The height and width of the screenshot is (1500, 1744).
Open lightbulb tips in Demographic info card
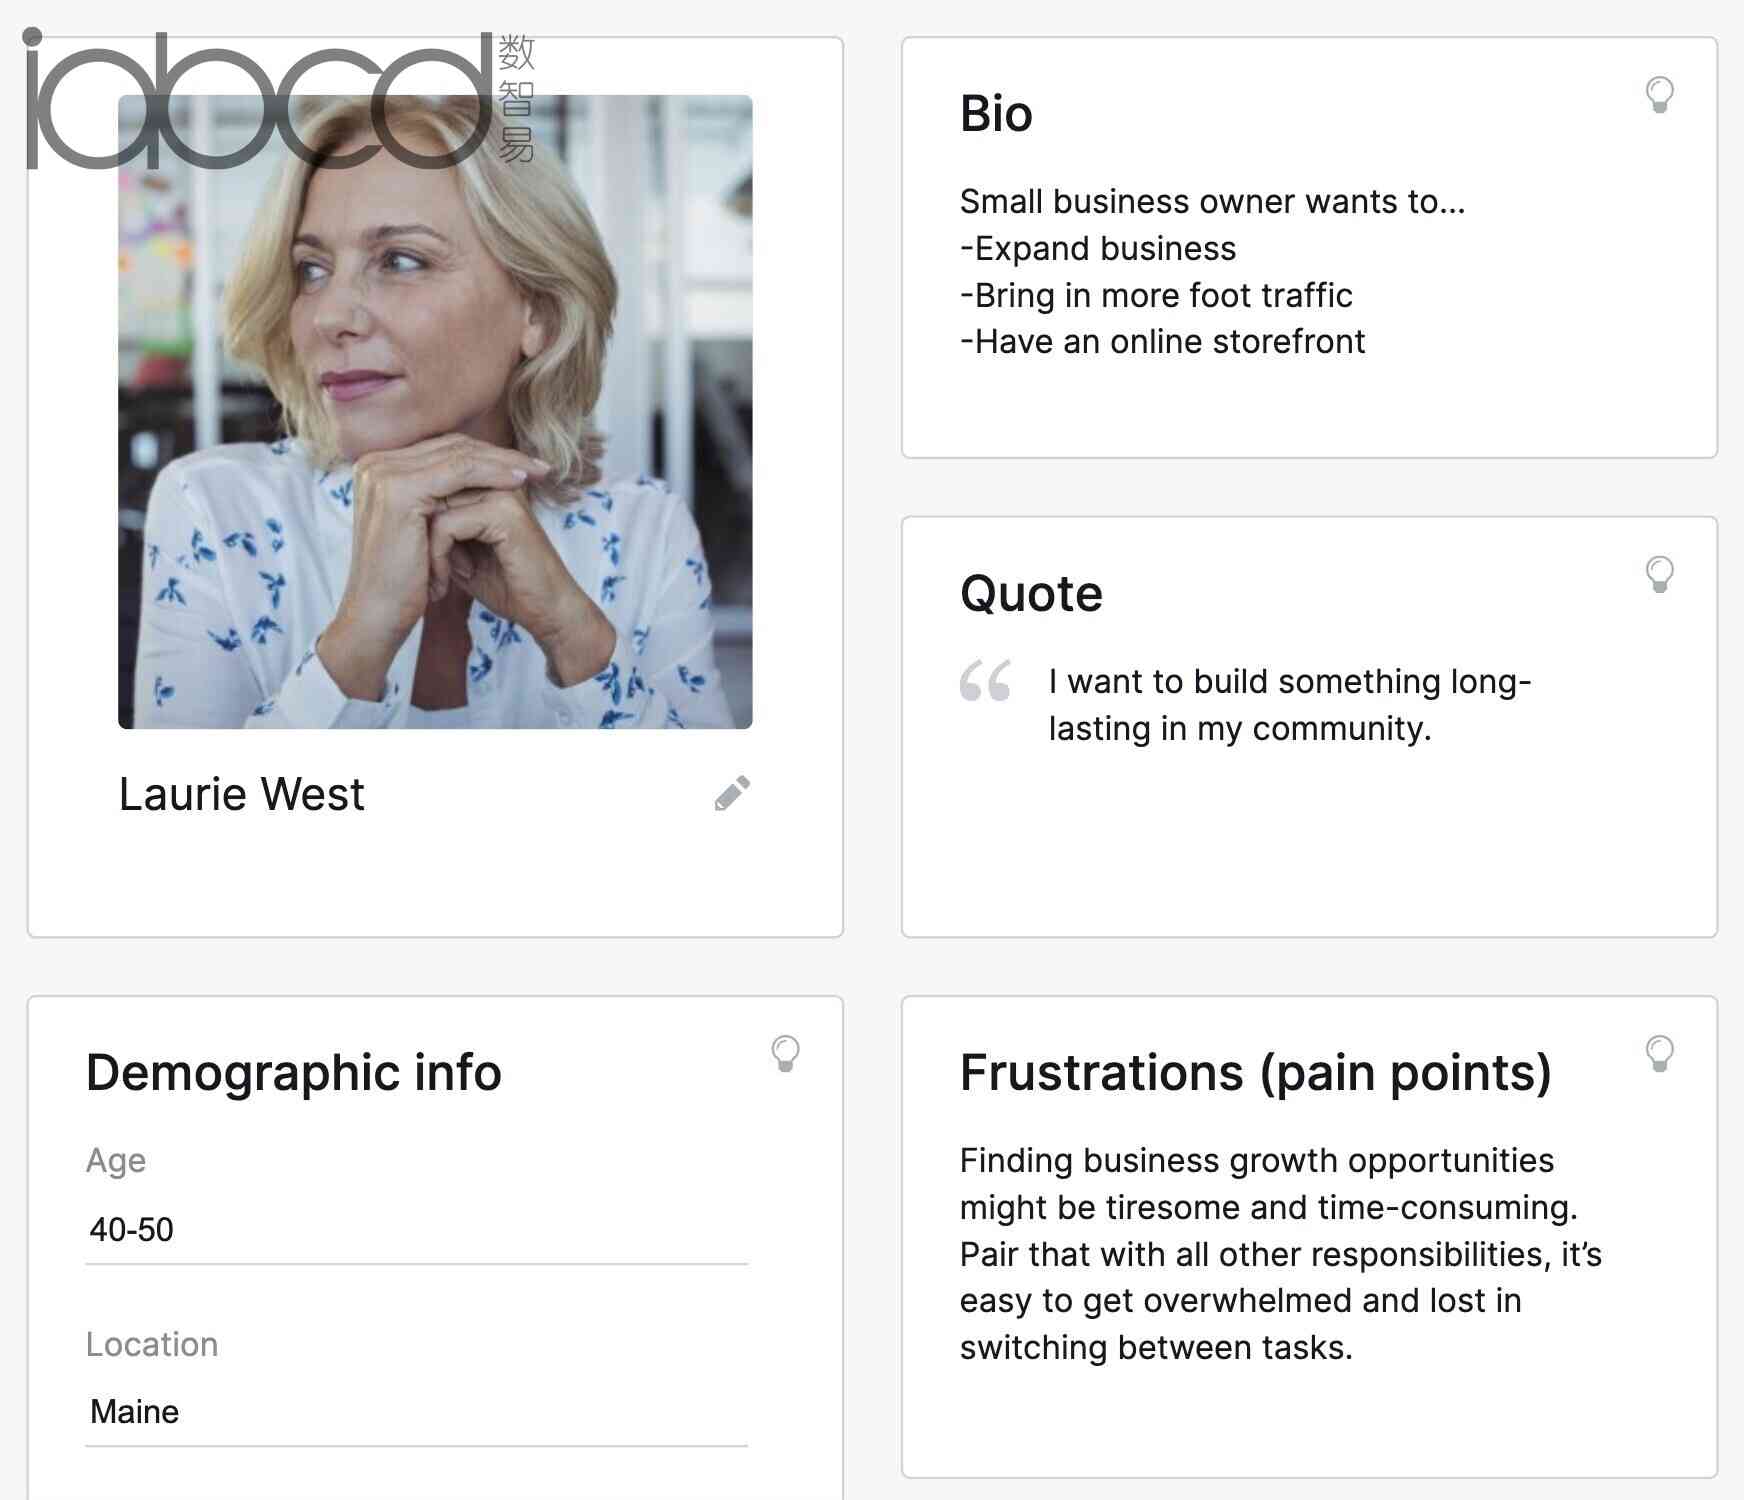coord(785,1054)
